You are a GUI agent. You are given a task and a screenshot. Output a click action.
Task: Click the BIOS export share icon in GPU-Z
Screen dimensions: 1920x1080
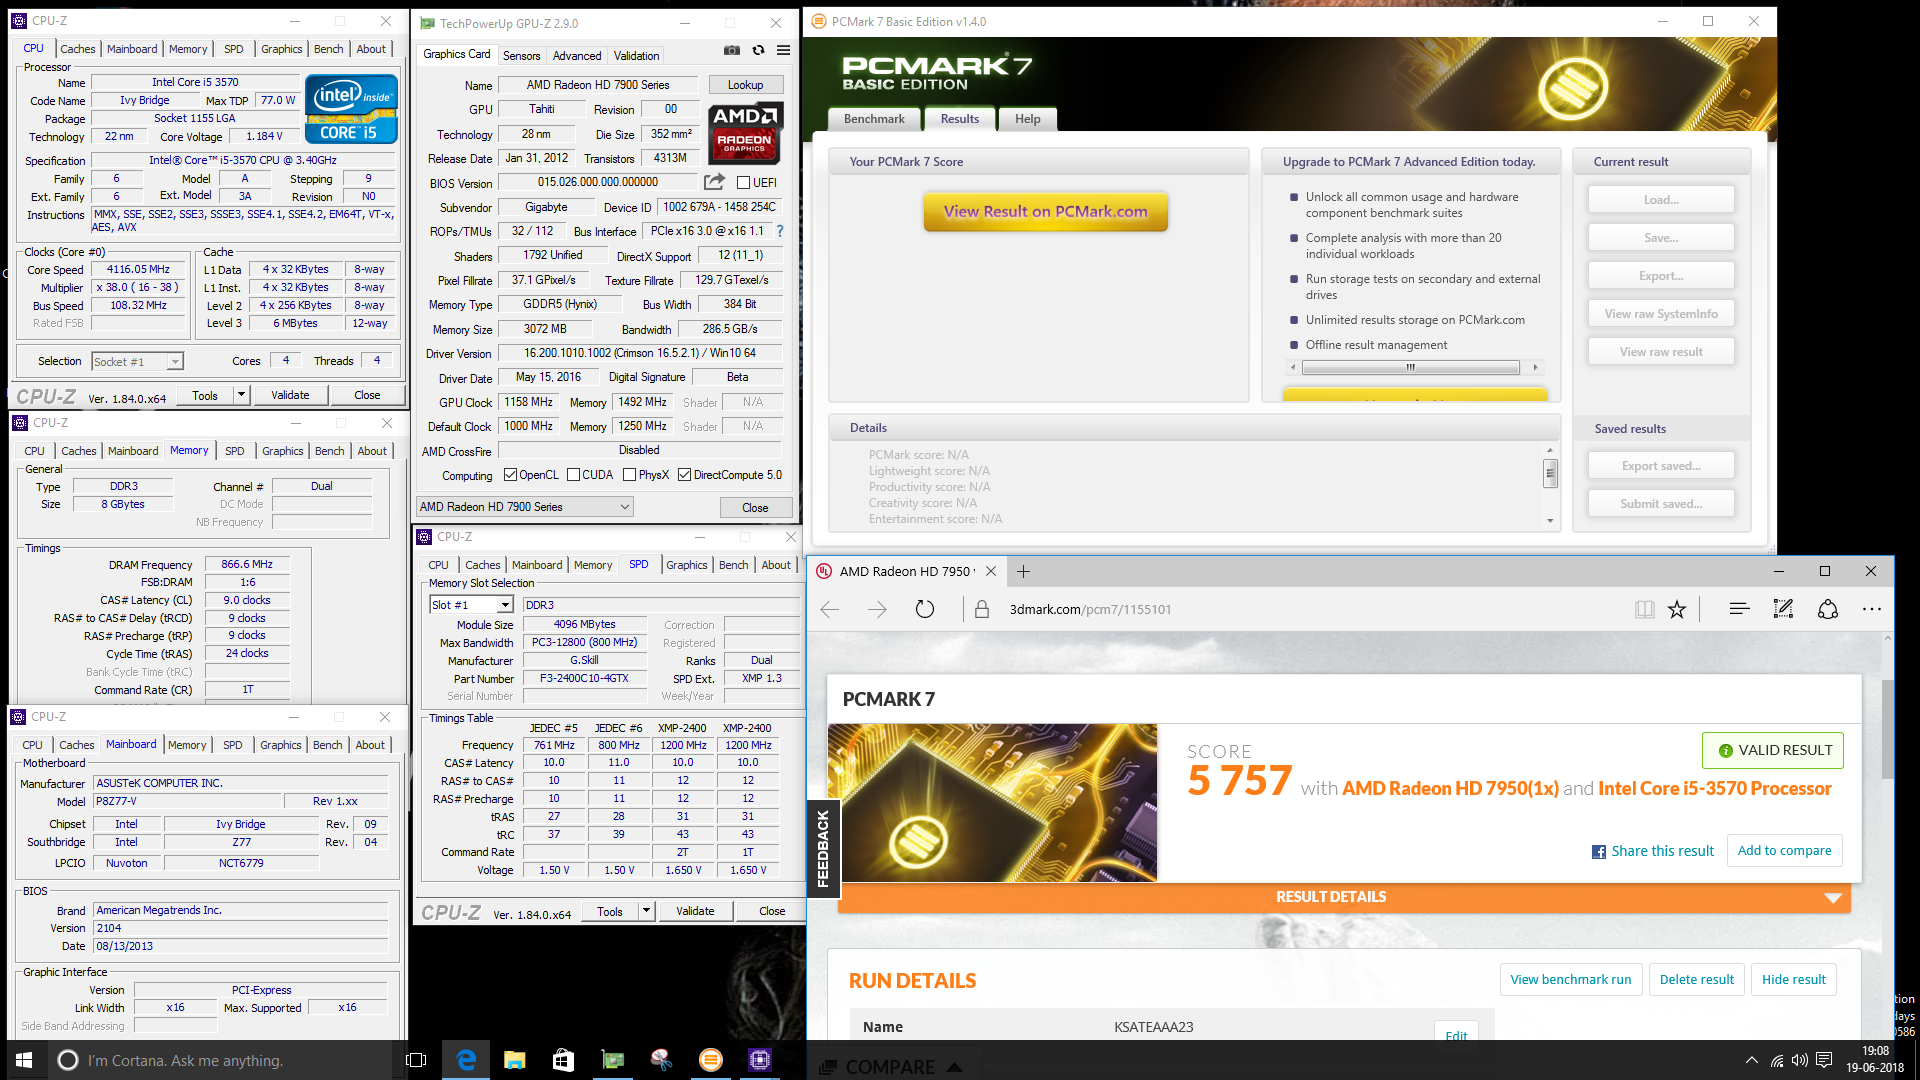click(x=714, y=182)
